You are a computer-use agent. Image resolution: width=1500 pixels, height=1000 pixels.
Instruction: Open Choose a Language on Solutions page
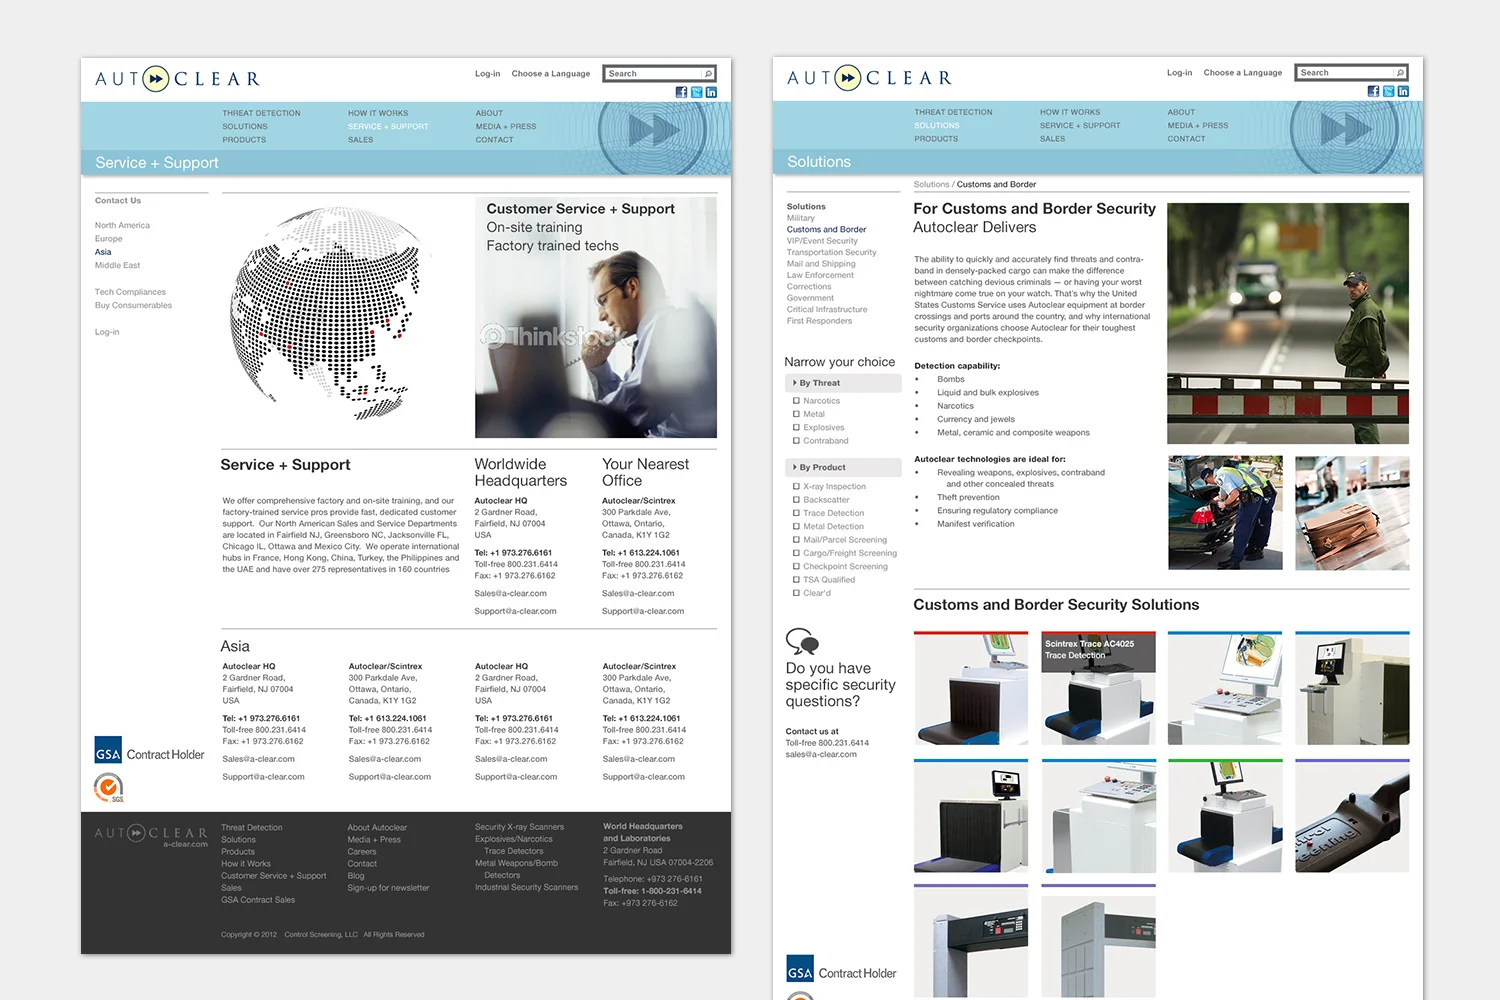1243,73
